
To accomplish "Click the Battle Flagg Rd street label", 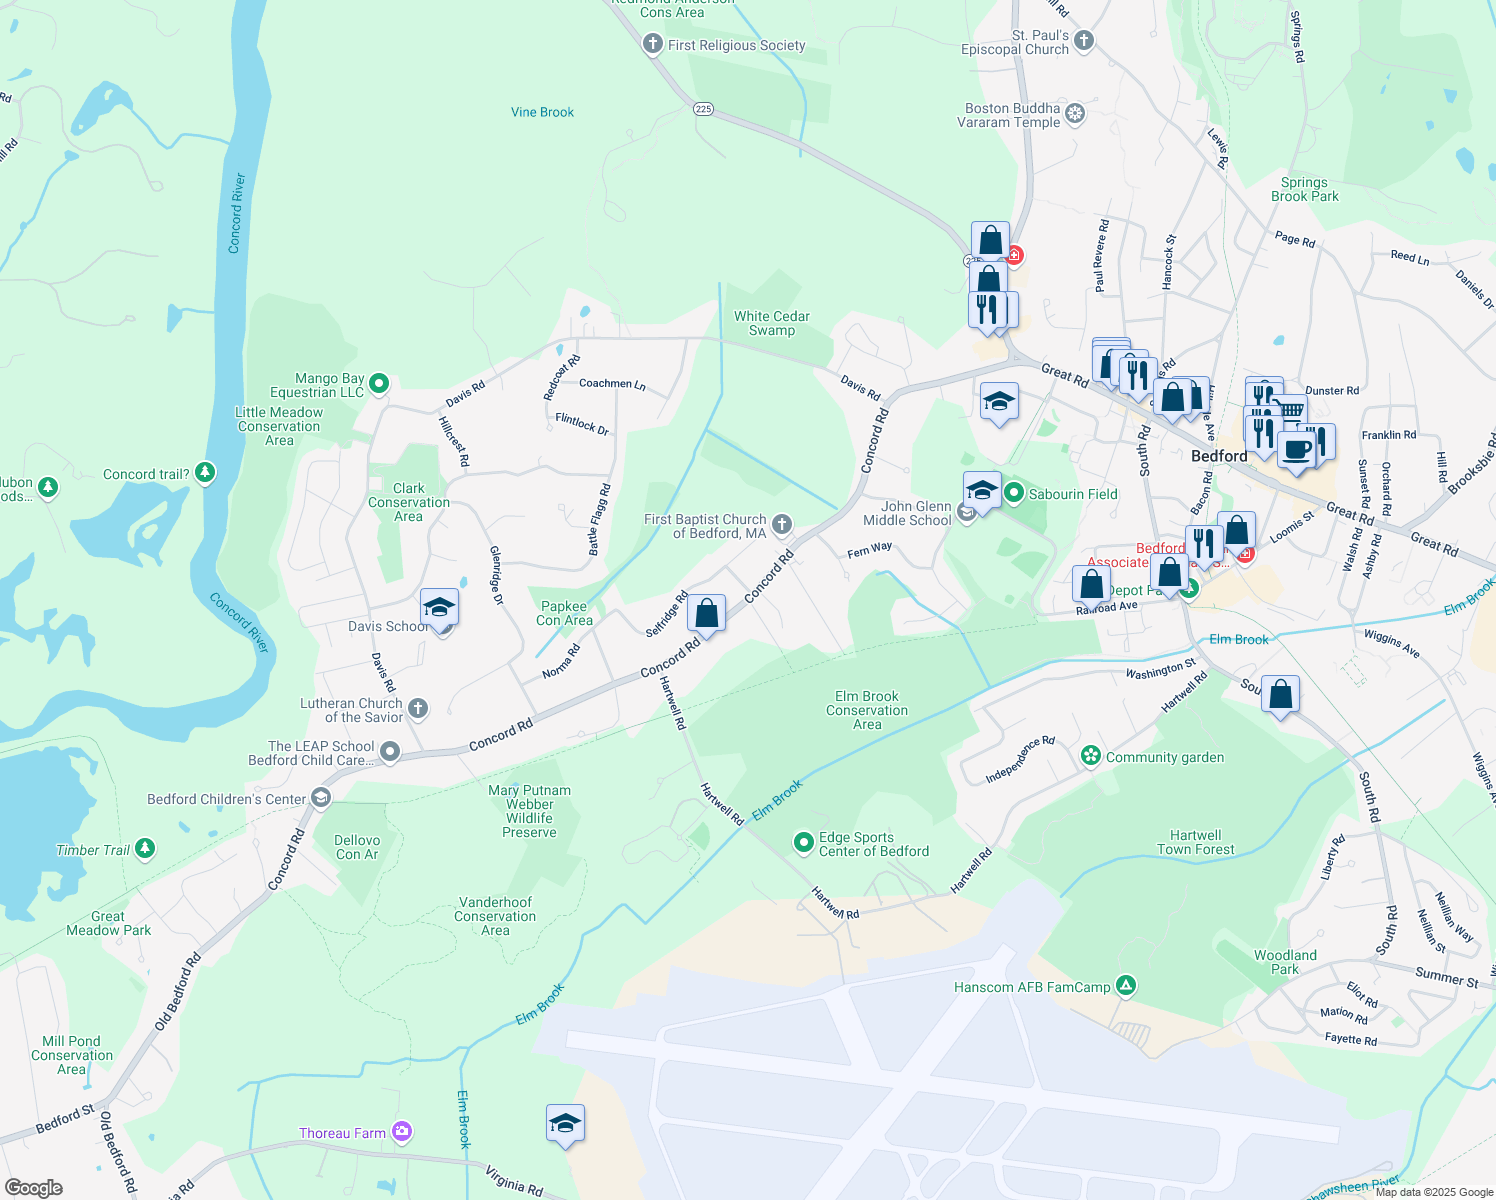I will (599, 520).
